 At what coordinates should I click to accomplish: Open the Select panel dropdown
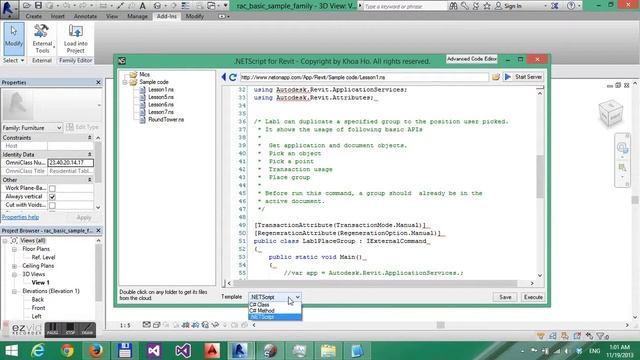pos(13,60)
